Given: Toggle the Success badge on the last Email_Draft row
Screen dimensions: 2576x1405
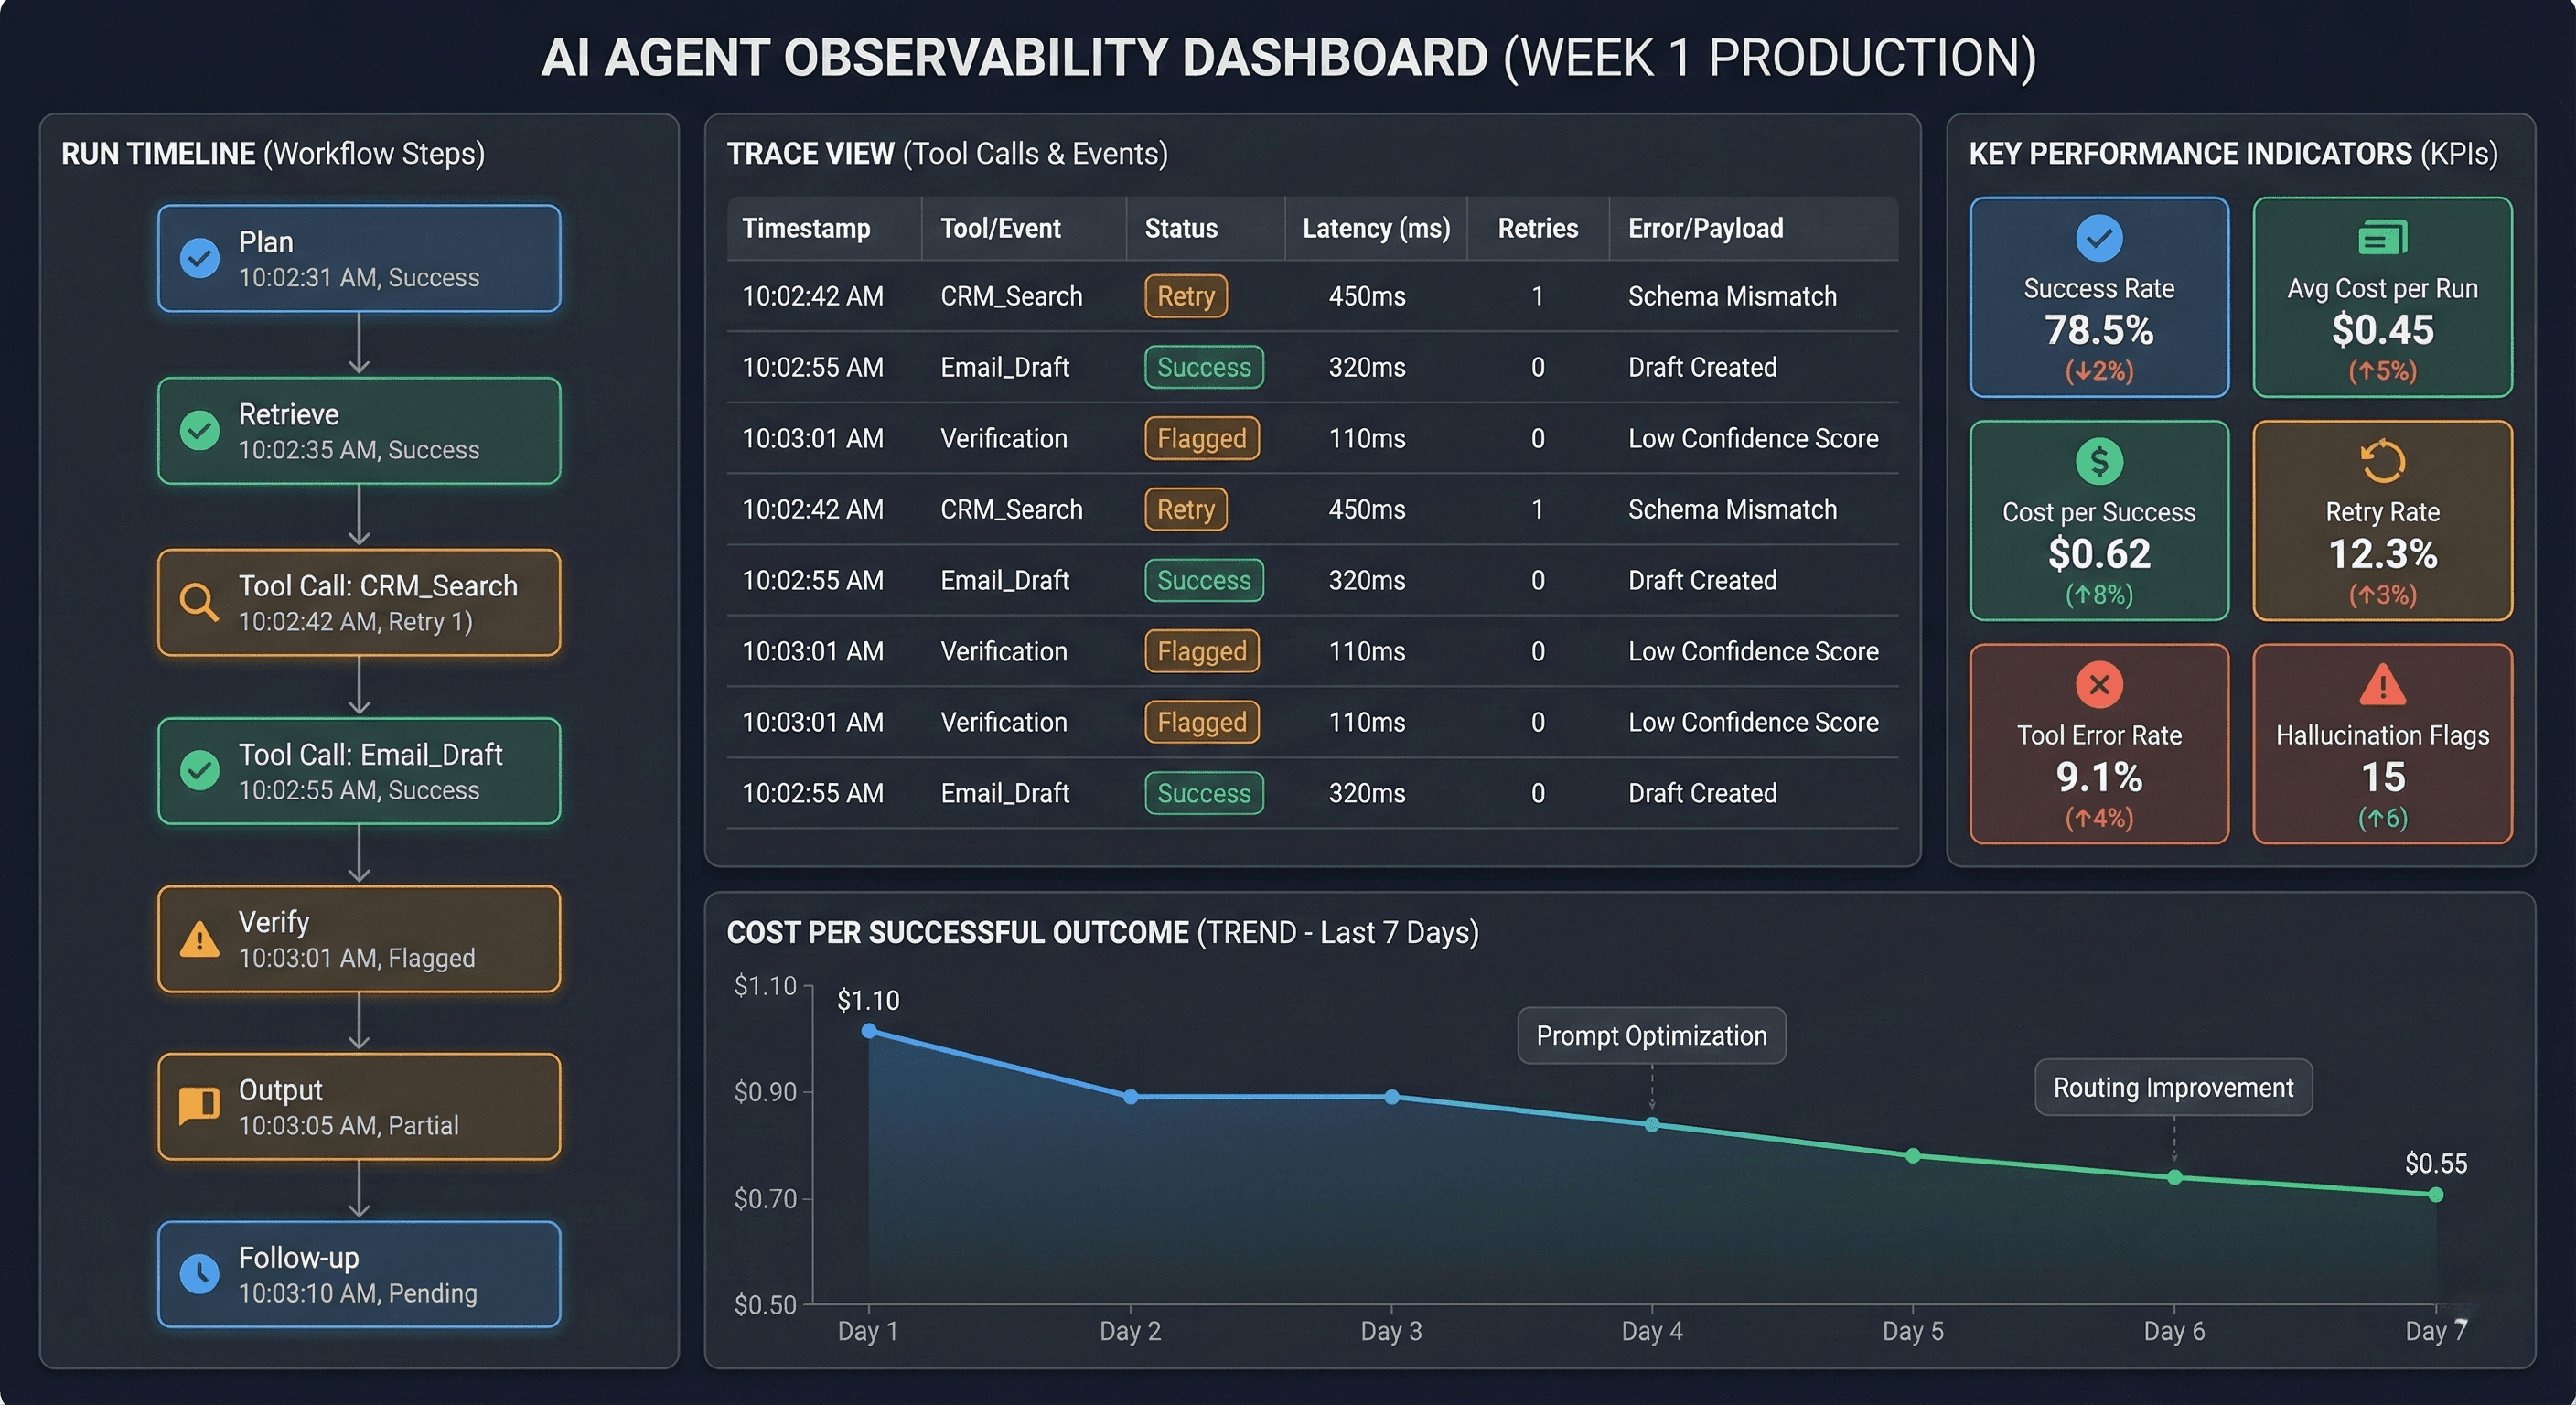Looking at the screenshot, I should click(1203, 793).
